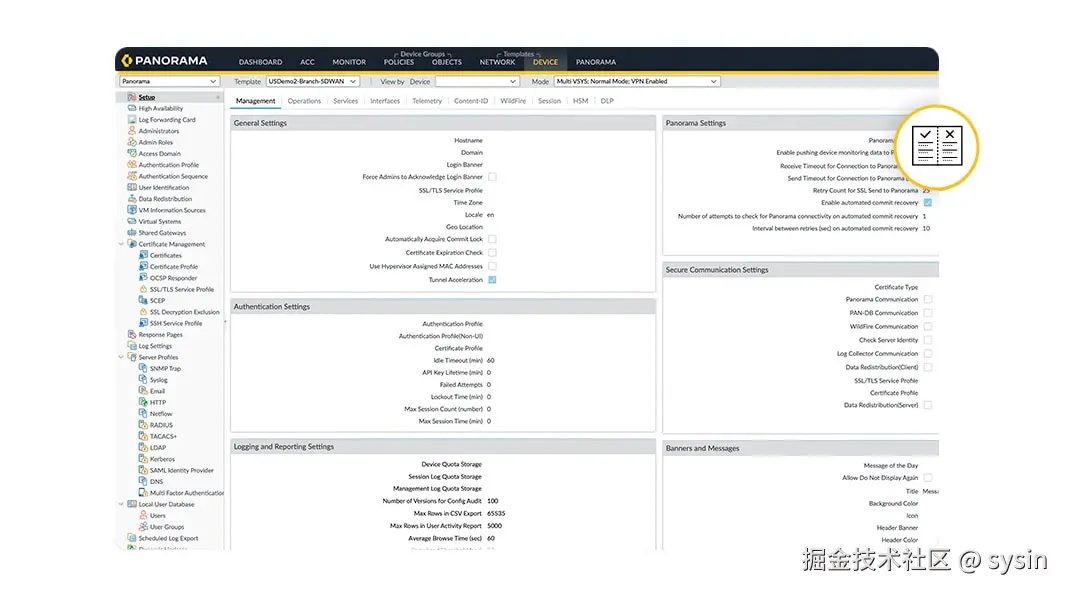
Task: Click the Certificates icon in tree
Action: pos(144,255)
